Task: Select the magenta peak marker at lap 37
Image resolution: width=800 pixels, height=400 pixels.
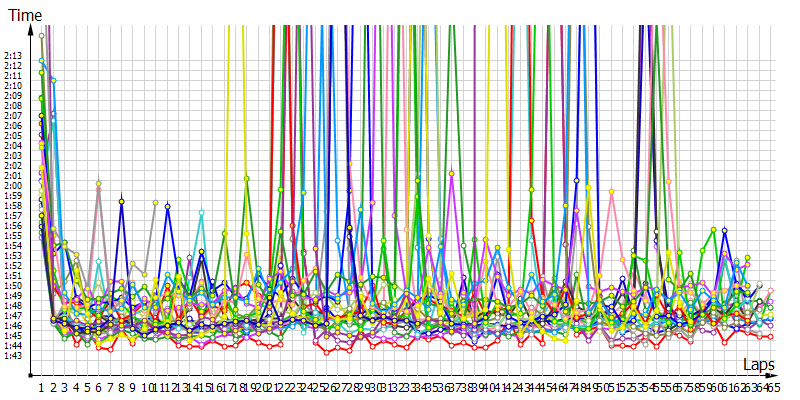Action: [452, 174]
